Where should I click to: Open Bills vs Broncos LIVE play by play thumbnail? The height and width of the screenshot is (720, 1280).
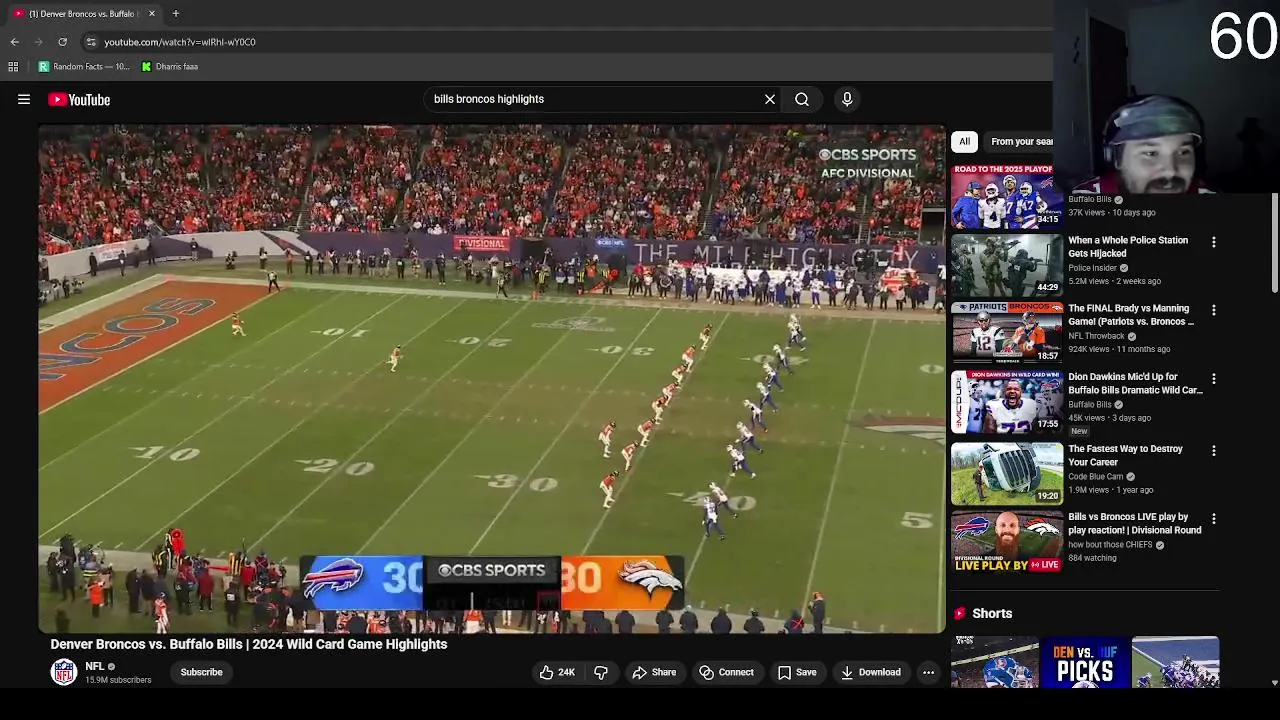1006,541
